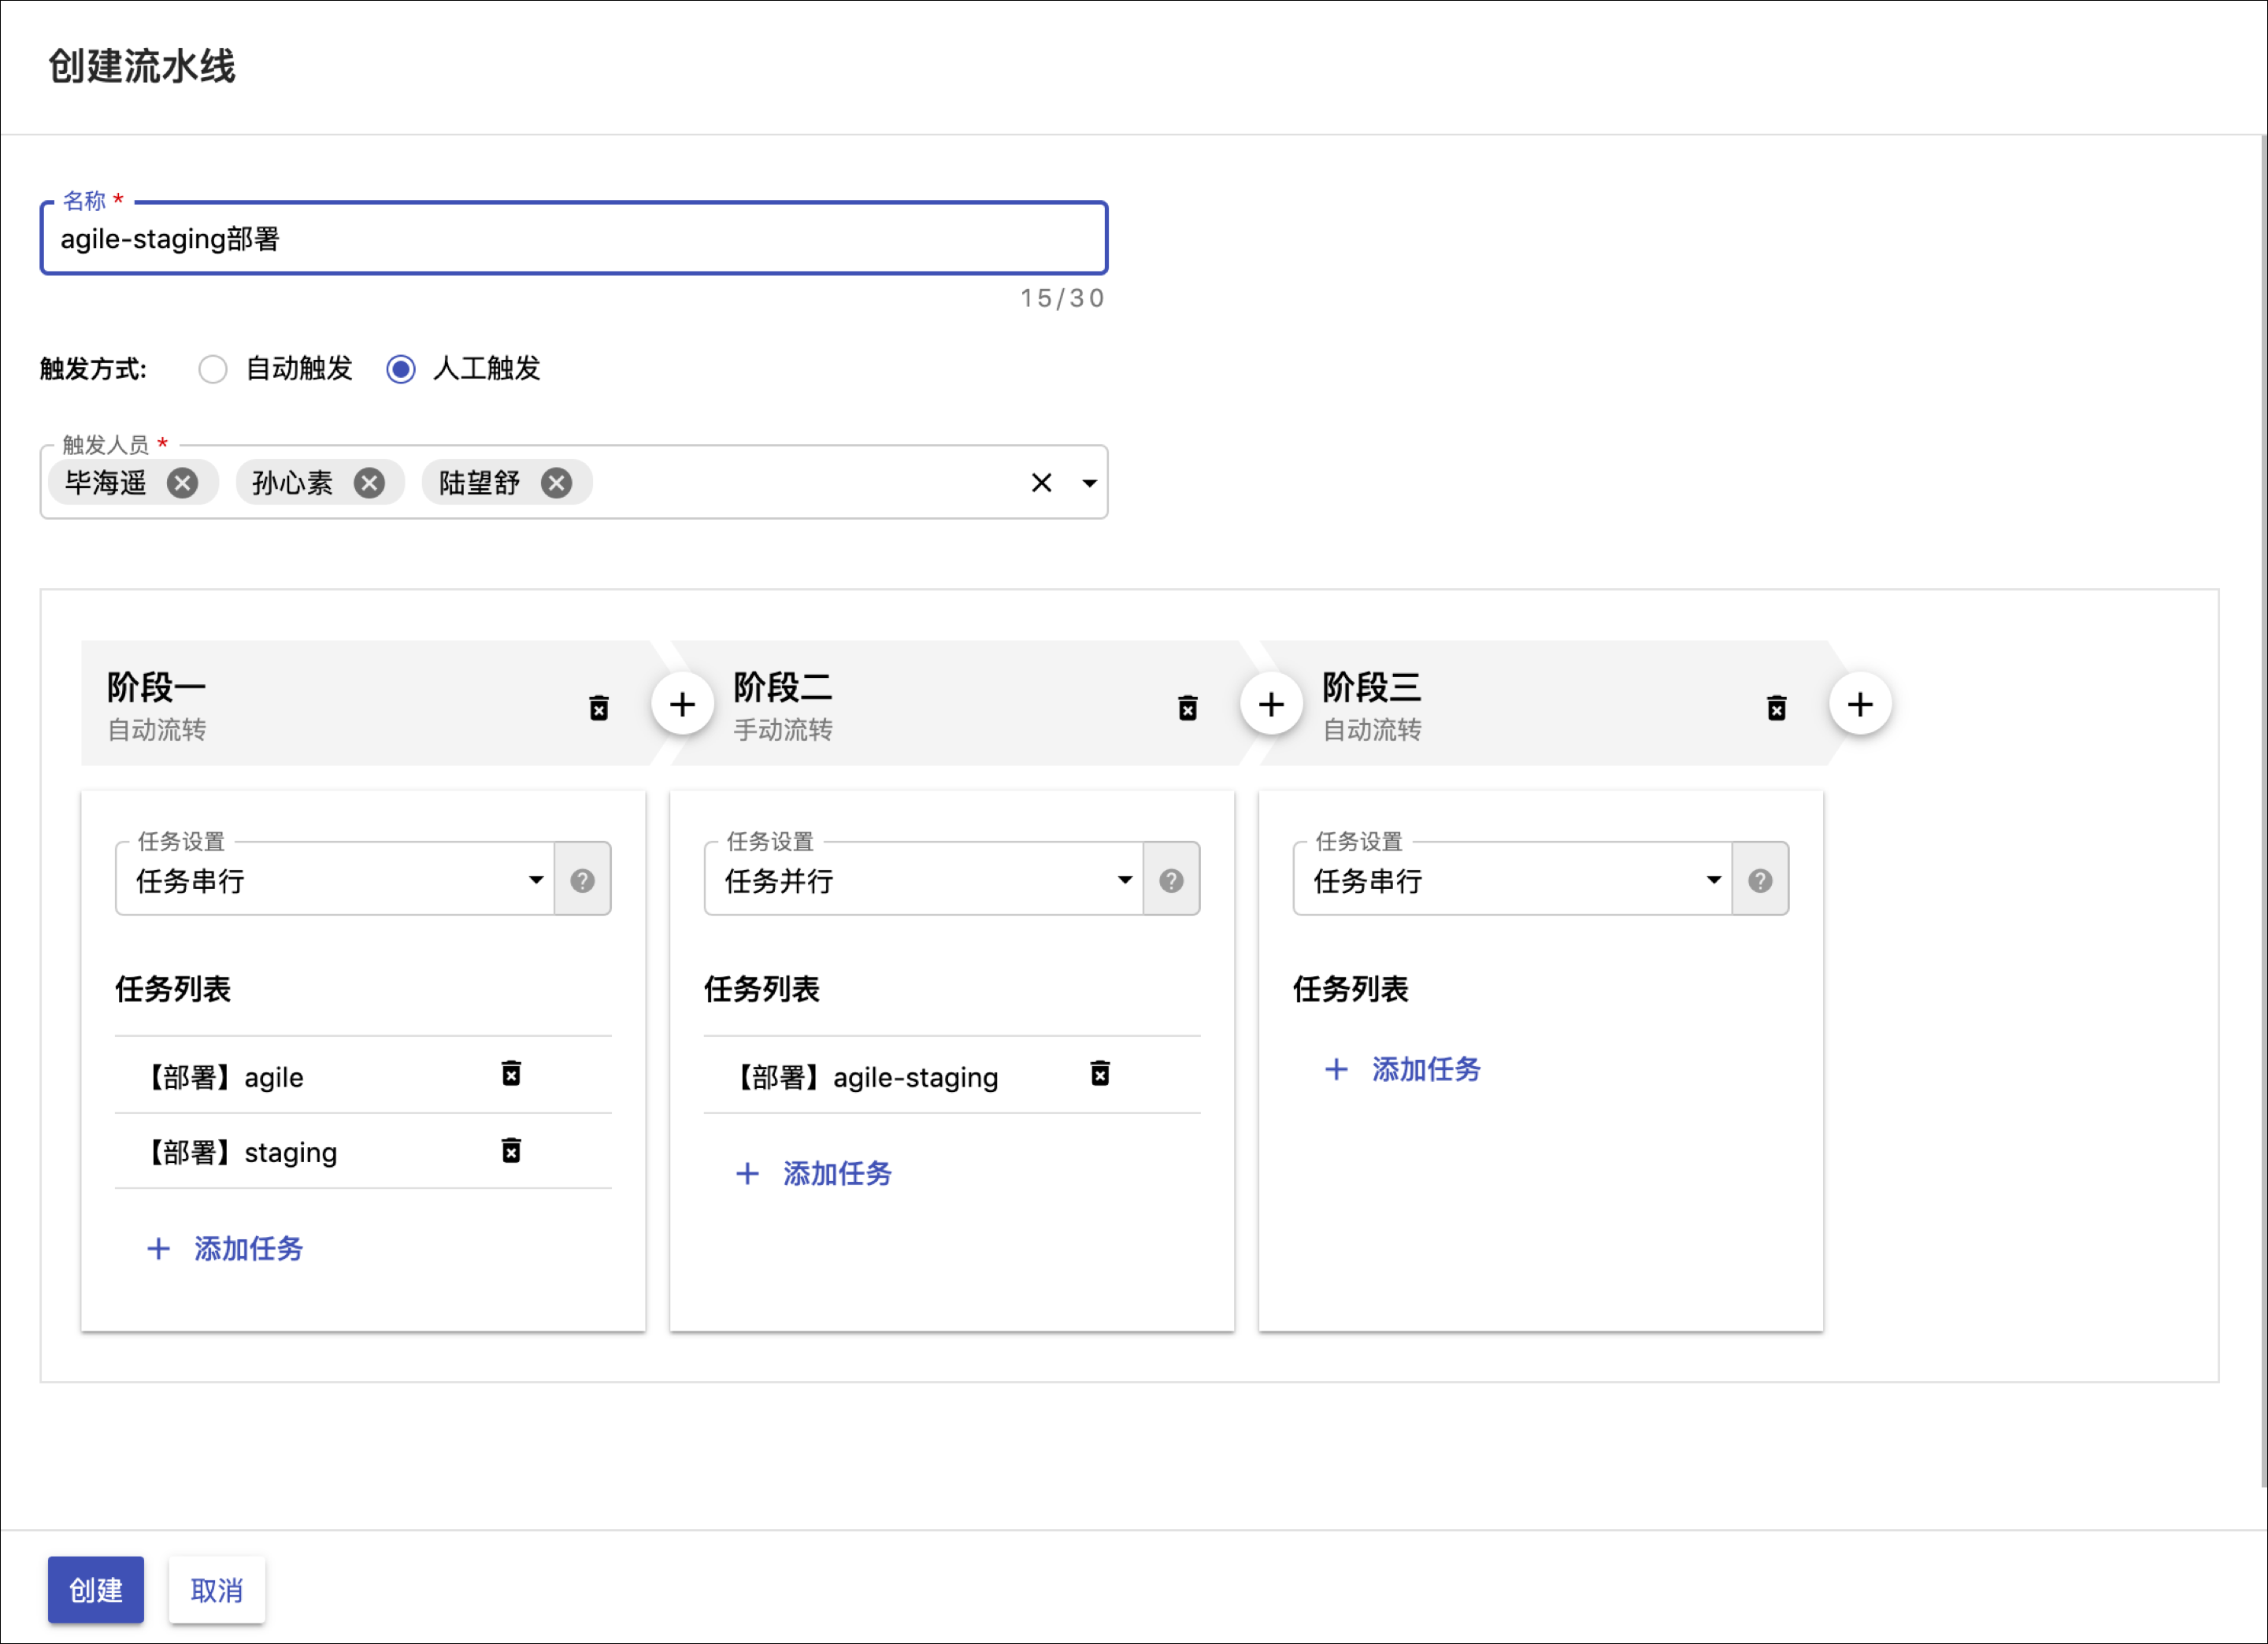Click 添加任务 in 阶段二

pyautogui.click(x=815, y=1174)
